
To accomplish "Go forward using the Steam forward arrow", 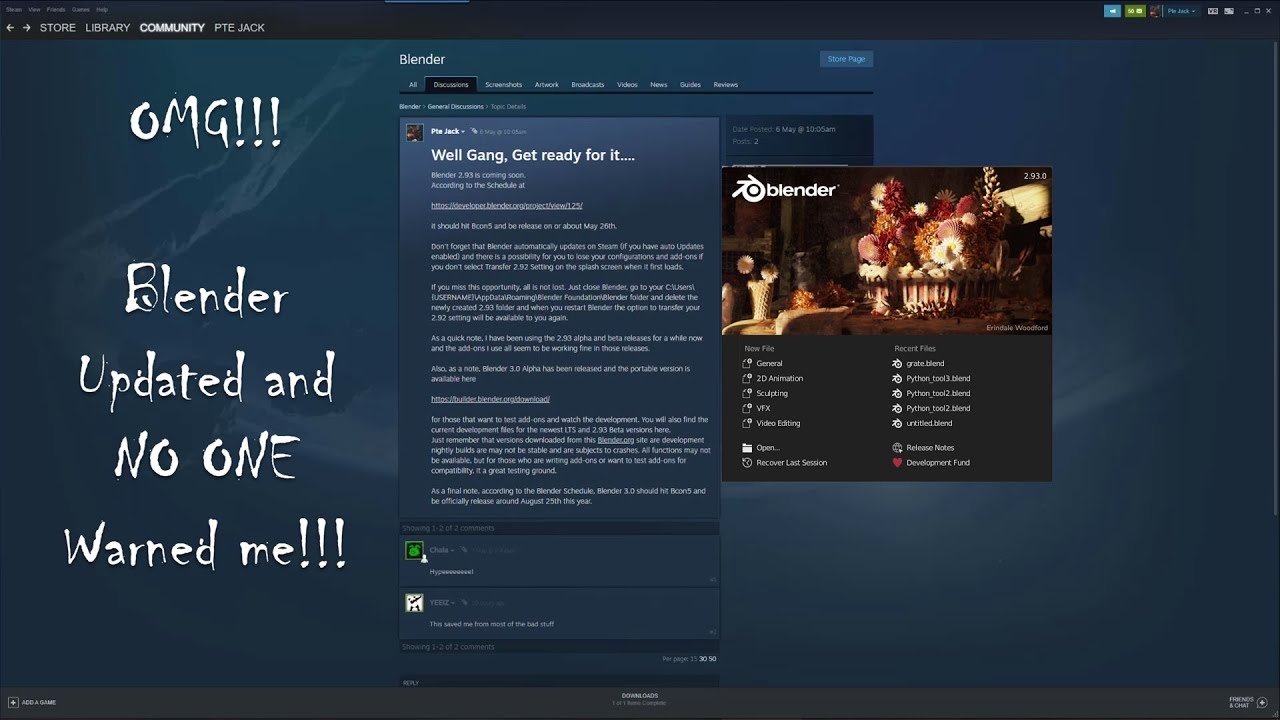I will pyautogui.click(x=27, y=28).
